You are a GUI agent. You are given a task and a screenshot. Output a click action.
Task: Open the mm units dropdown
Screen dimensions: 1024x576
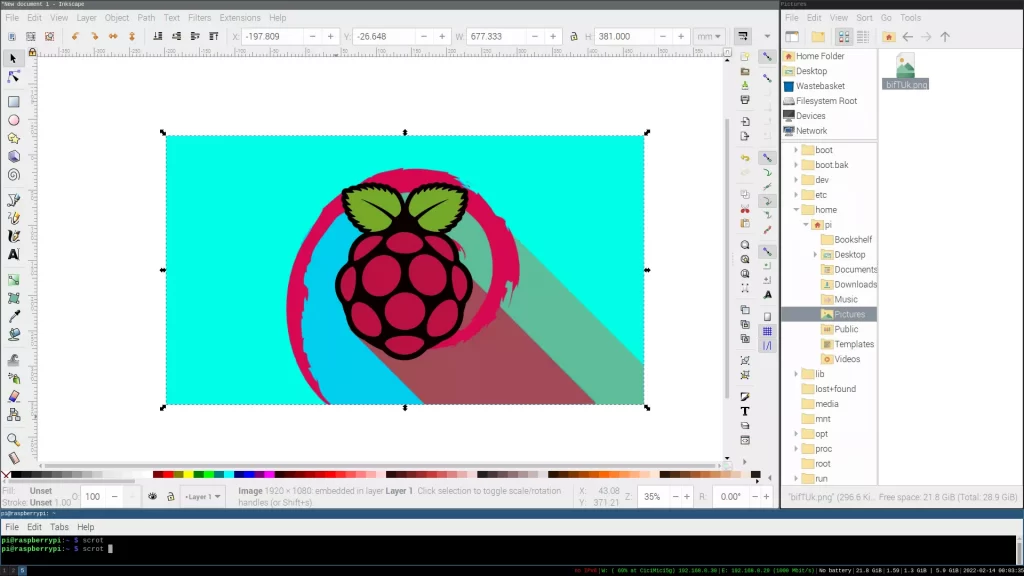coord(709,37)
